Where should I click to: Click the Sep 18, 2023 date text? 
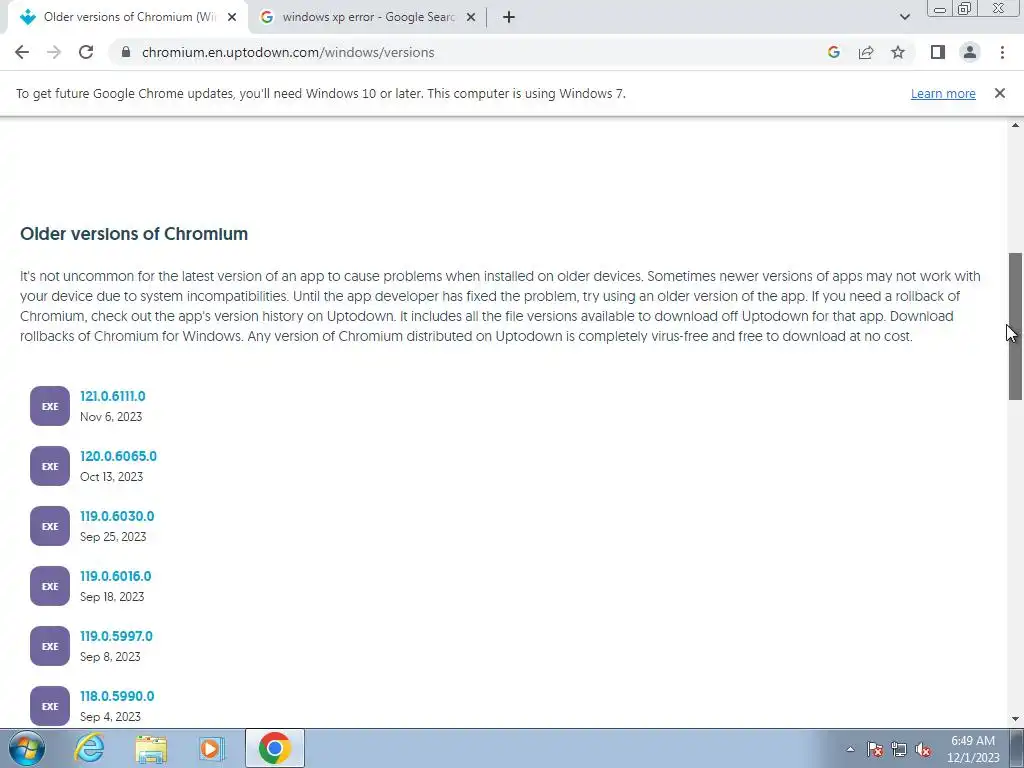click(x=112, y=597)
